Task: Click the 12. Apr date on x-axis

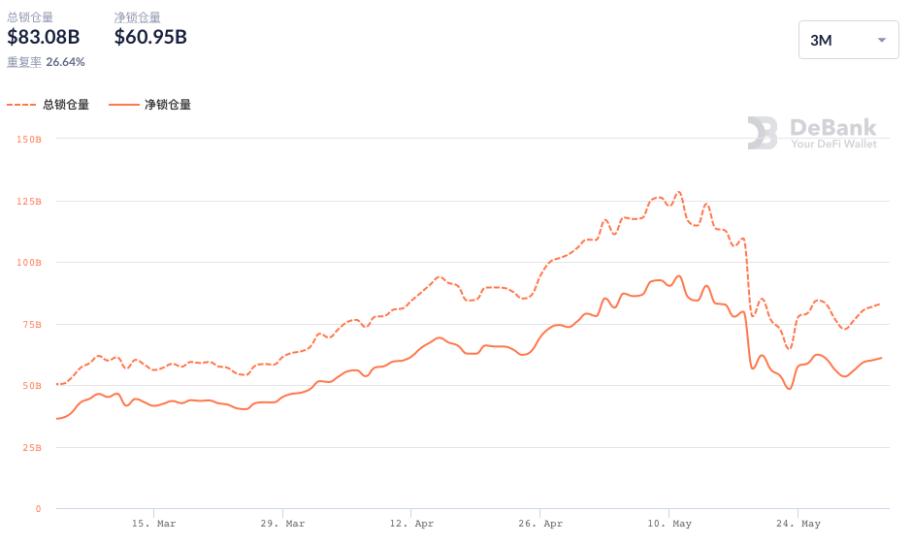Action: point(411,523)
